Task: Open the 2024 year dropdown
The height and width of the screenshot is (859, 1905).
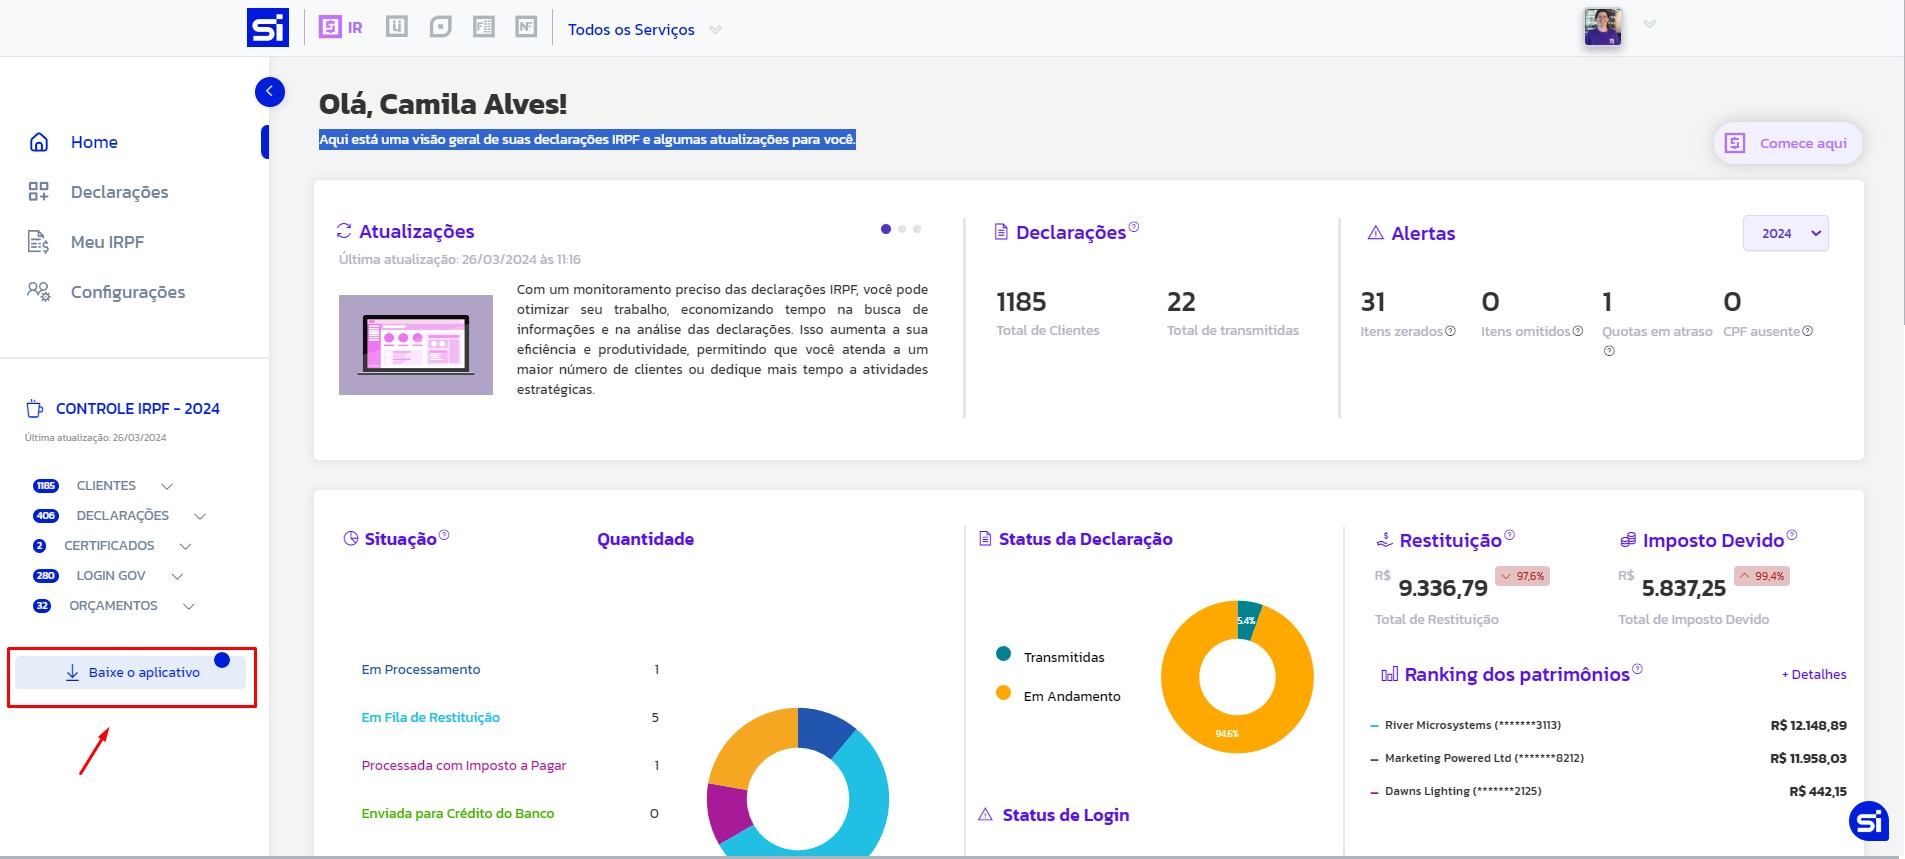Action: (x=1785, y=233)
